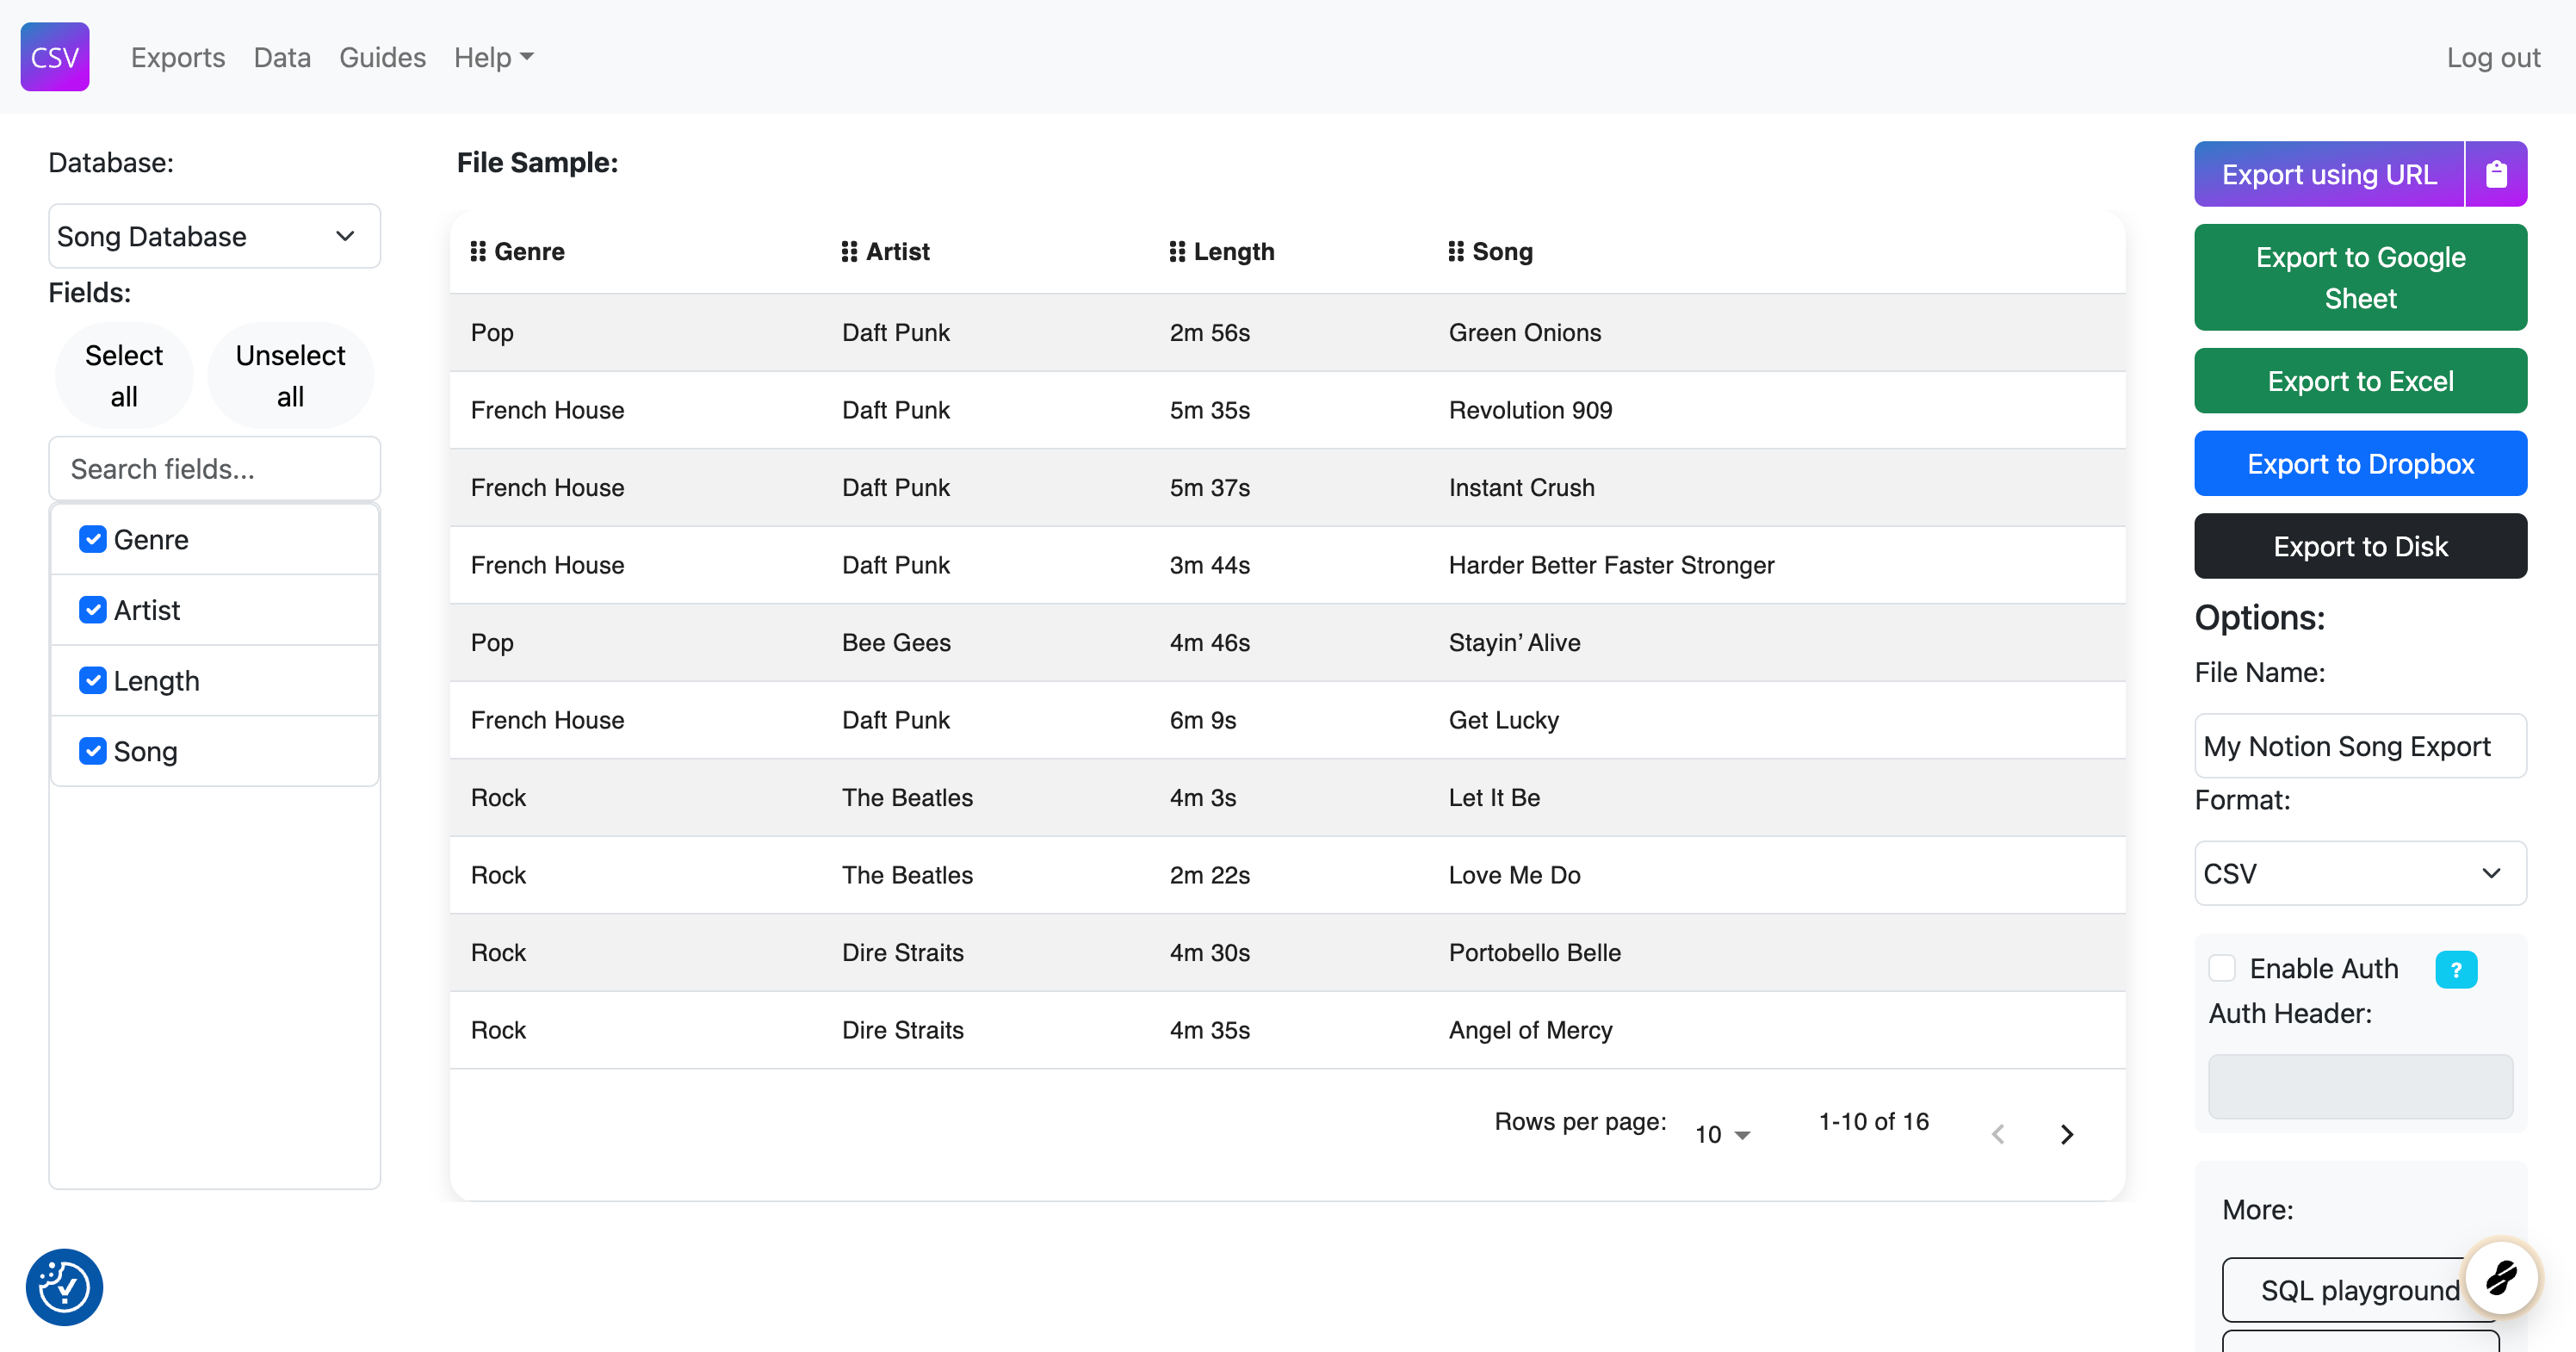Go to the Exports nav item
Image resolution: width=2576 pixels, height=1352 pixels.
coord(178,57)
